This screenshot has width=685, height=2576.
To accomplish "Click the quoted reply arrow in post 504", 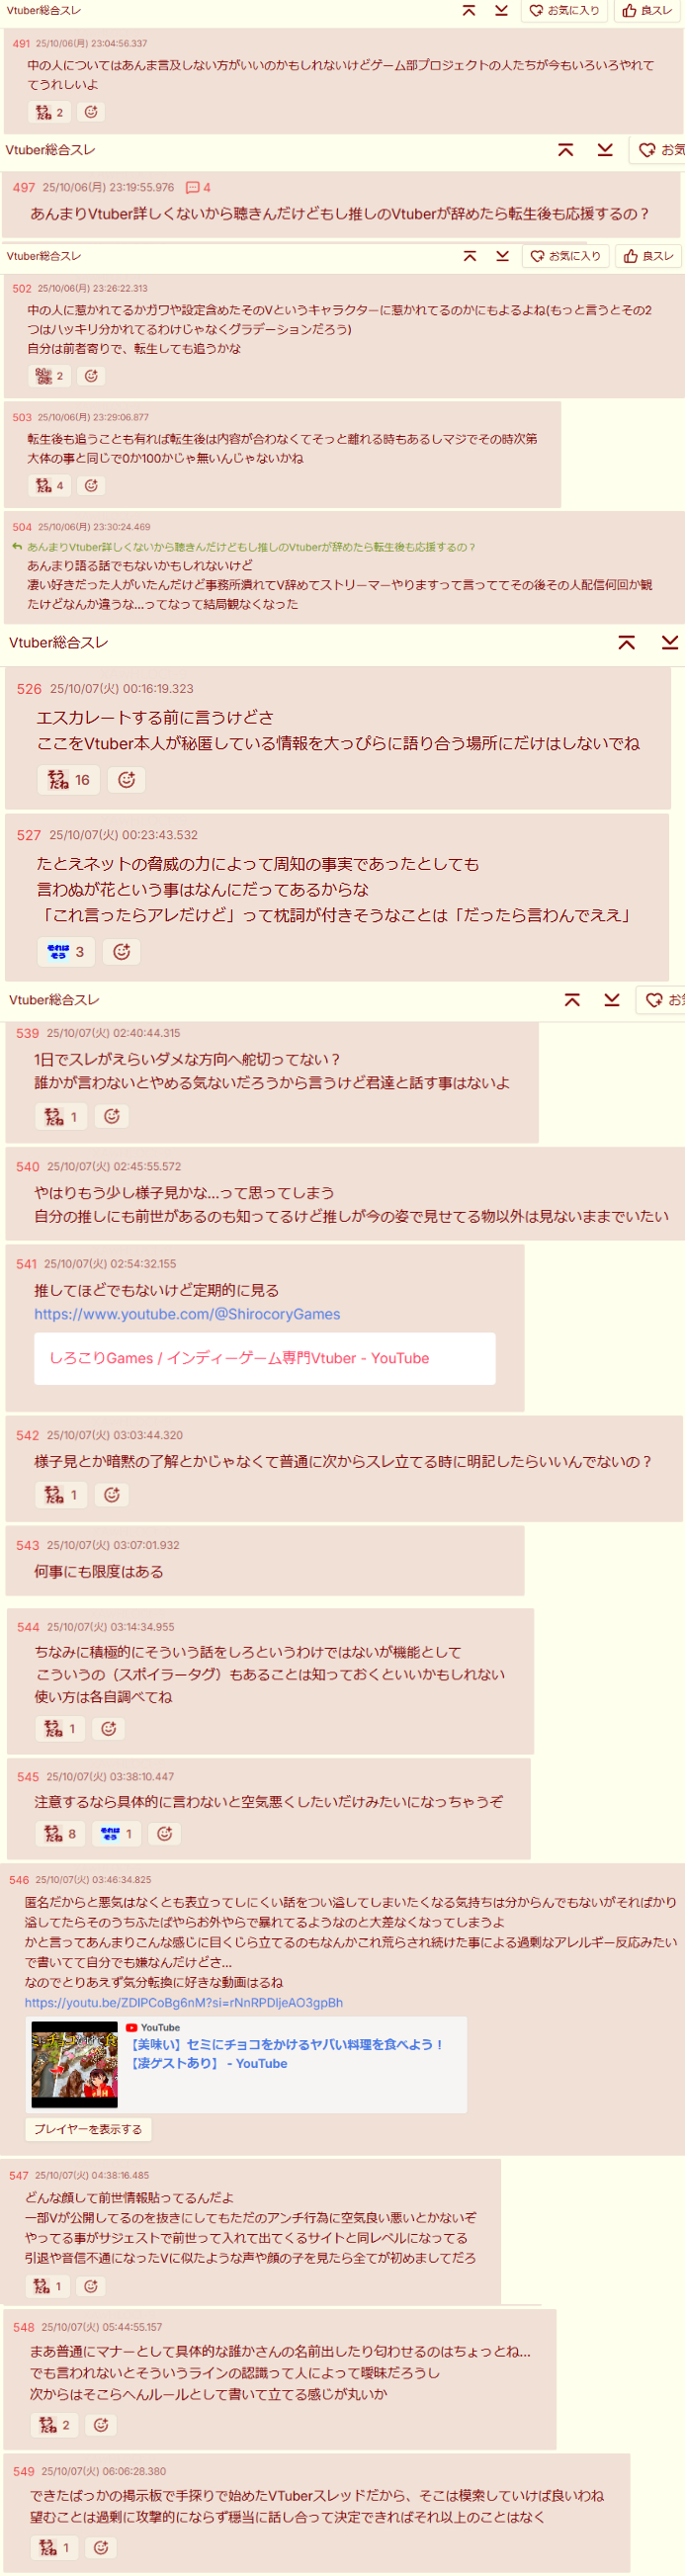I will click(17, 547).
